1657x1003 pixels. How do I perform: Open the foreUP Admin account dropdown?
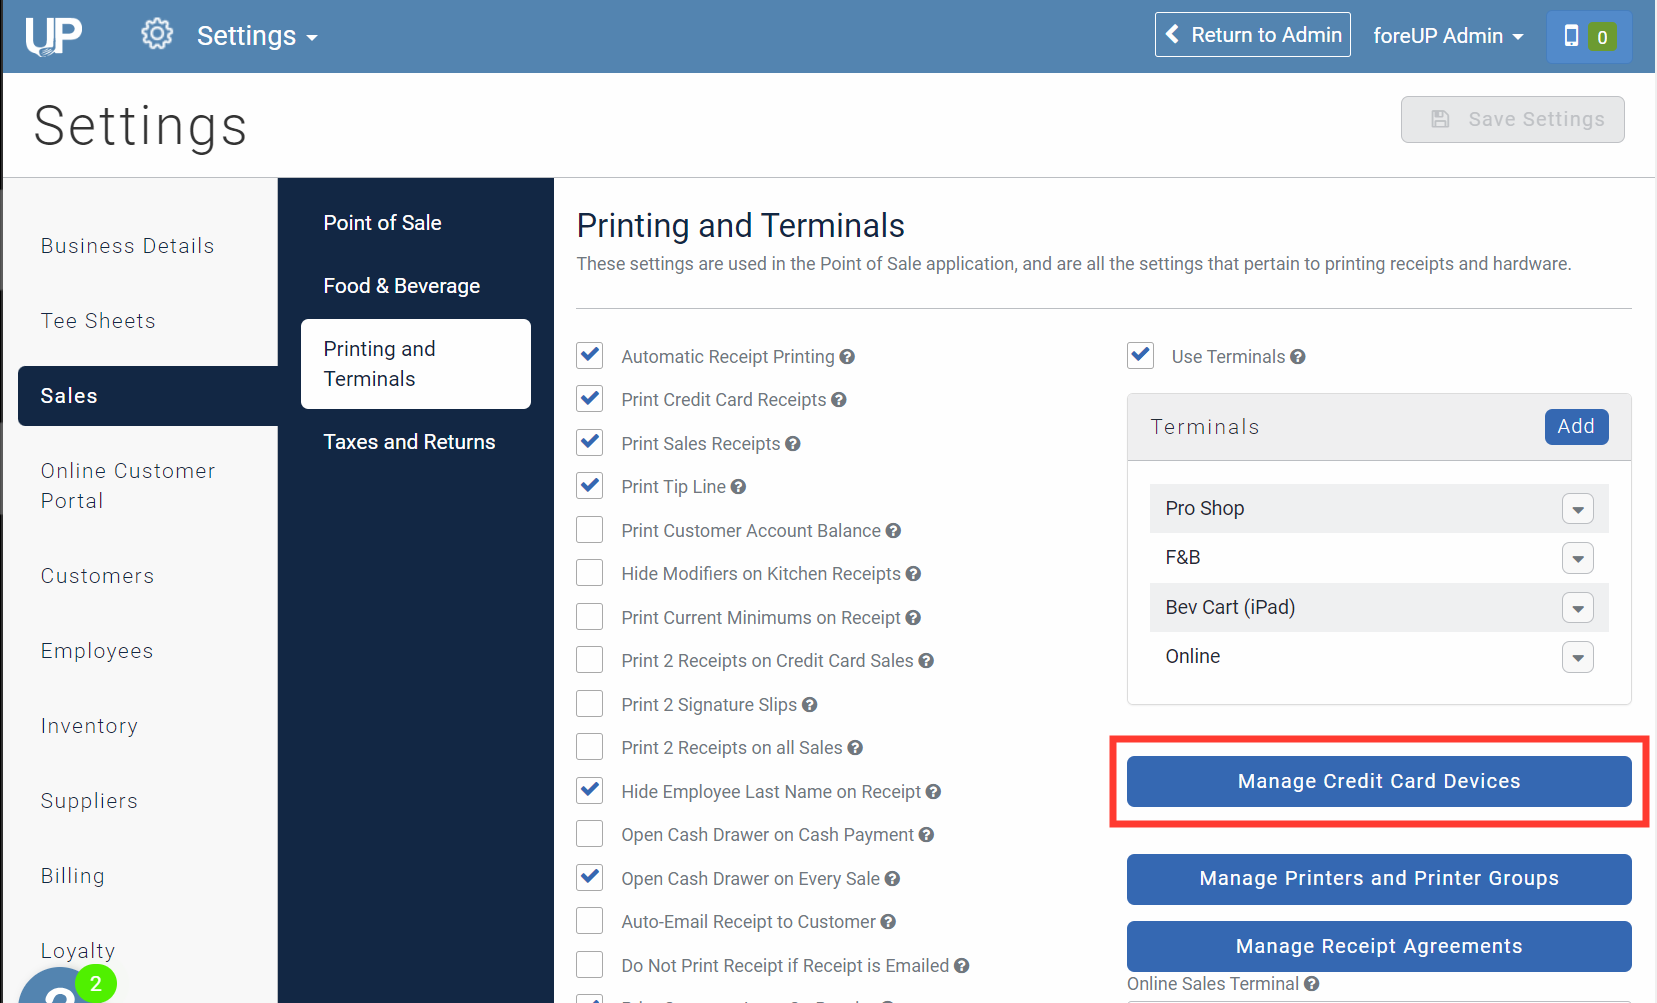(x=1448, y=35)
